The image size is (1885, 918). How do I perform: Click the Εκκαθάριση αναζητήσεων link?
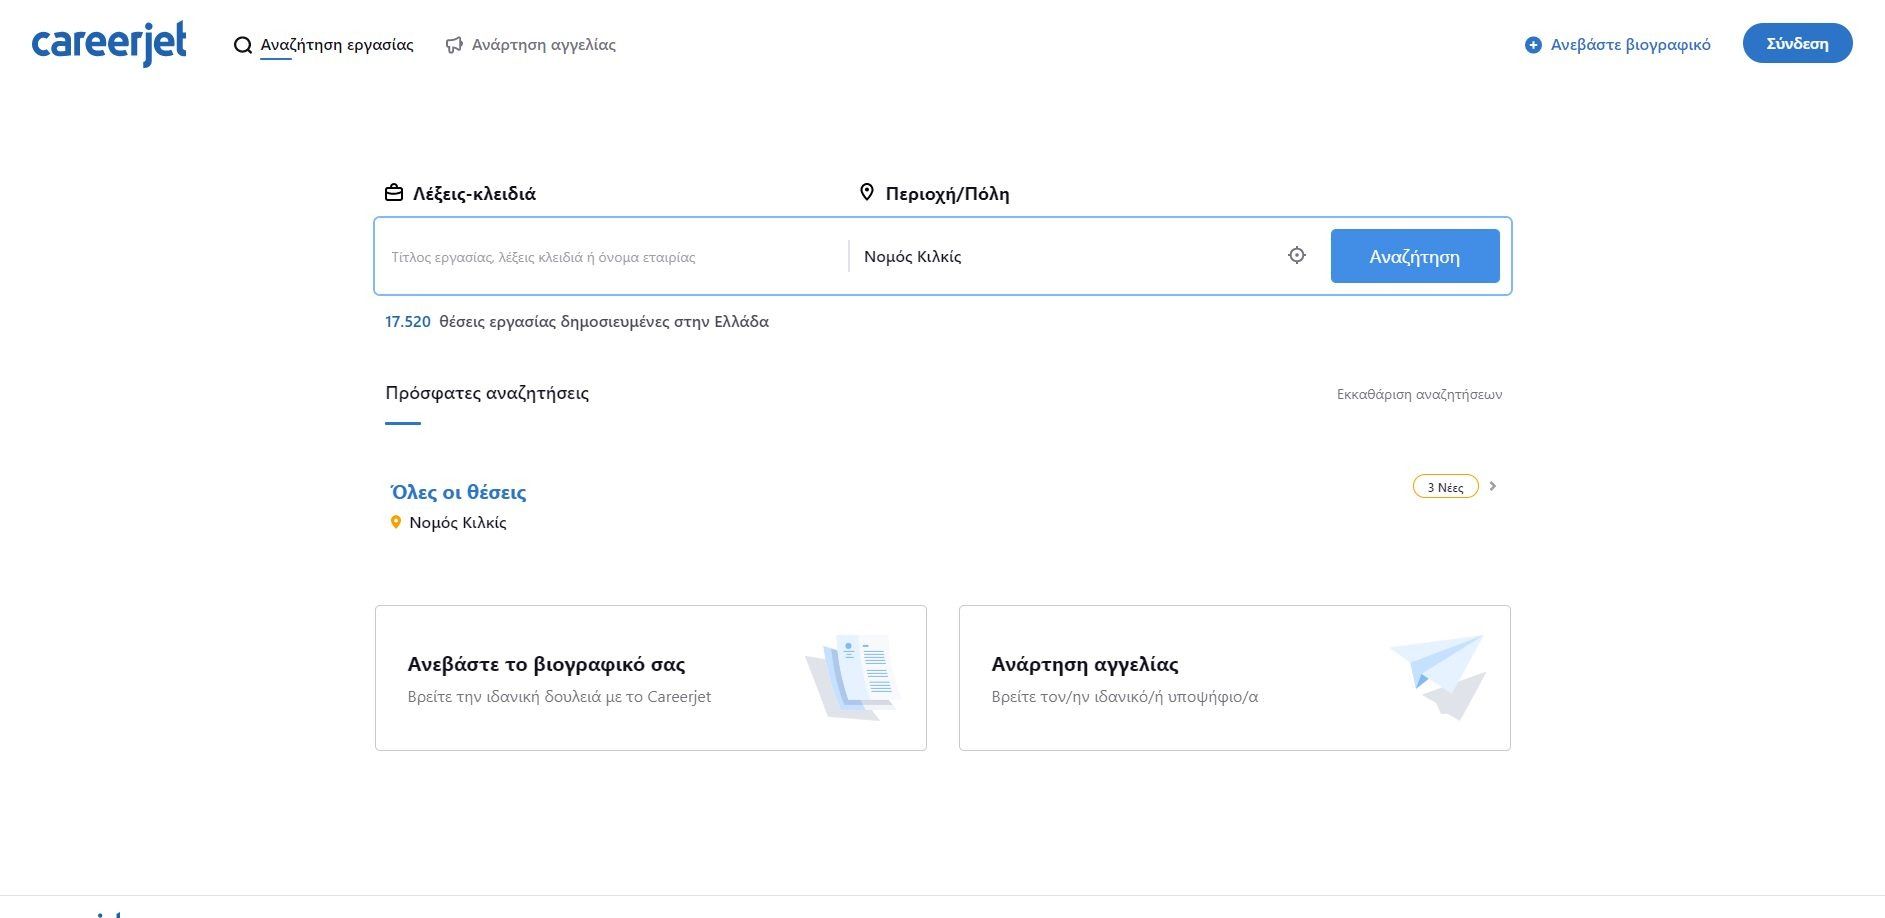(x=1418, y=395)
